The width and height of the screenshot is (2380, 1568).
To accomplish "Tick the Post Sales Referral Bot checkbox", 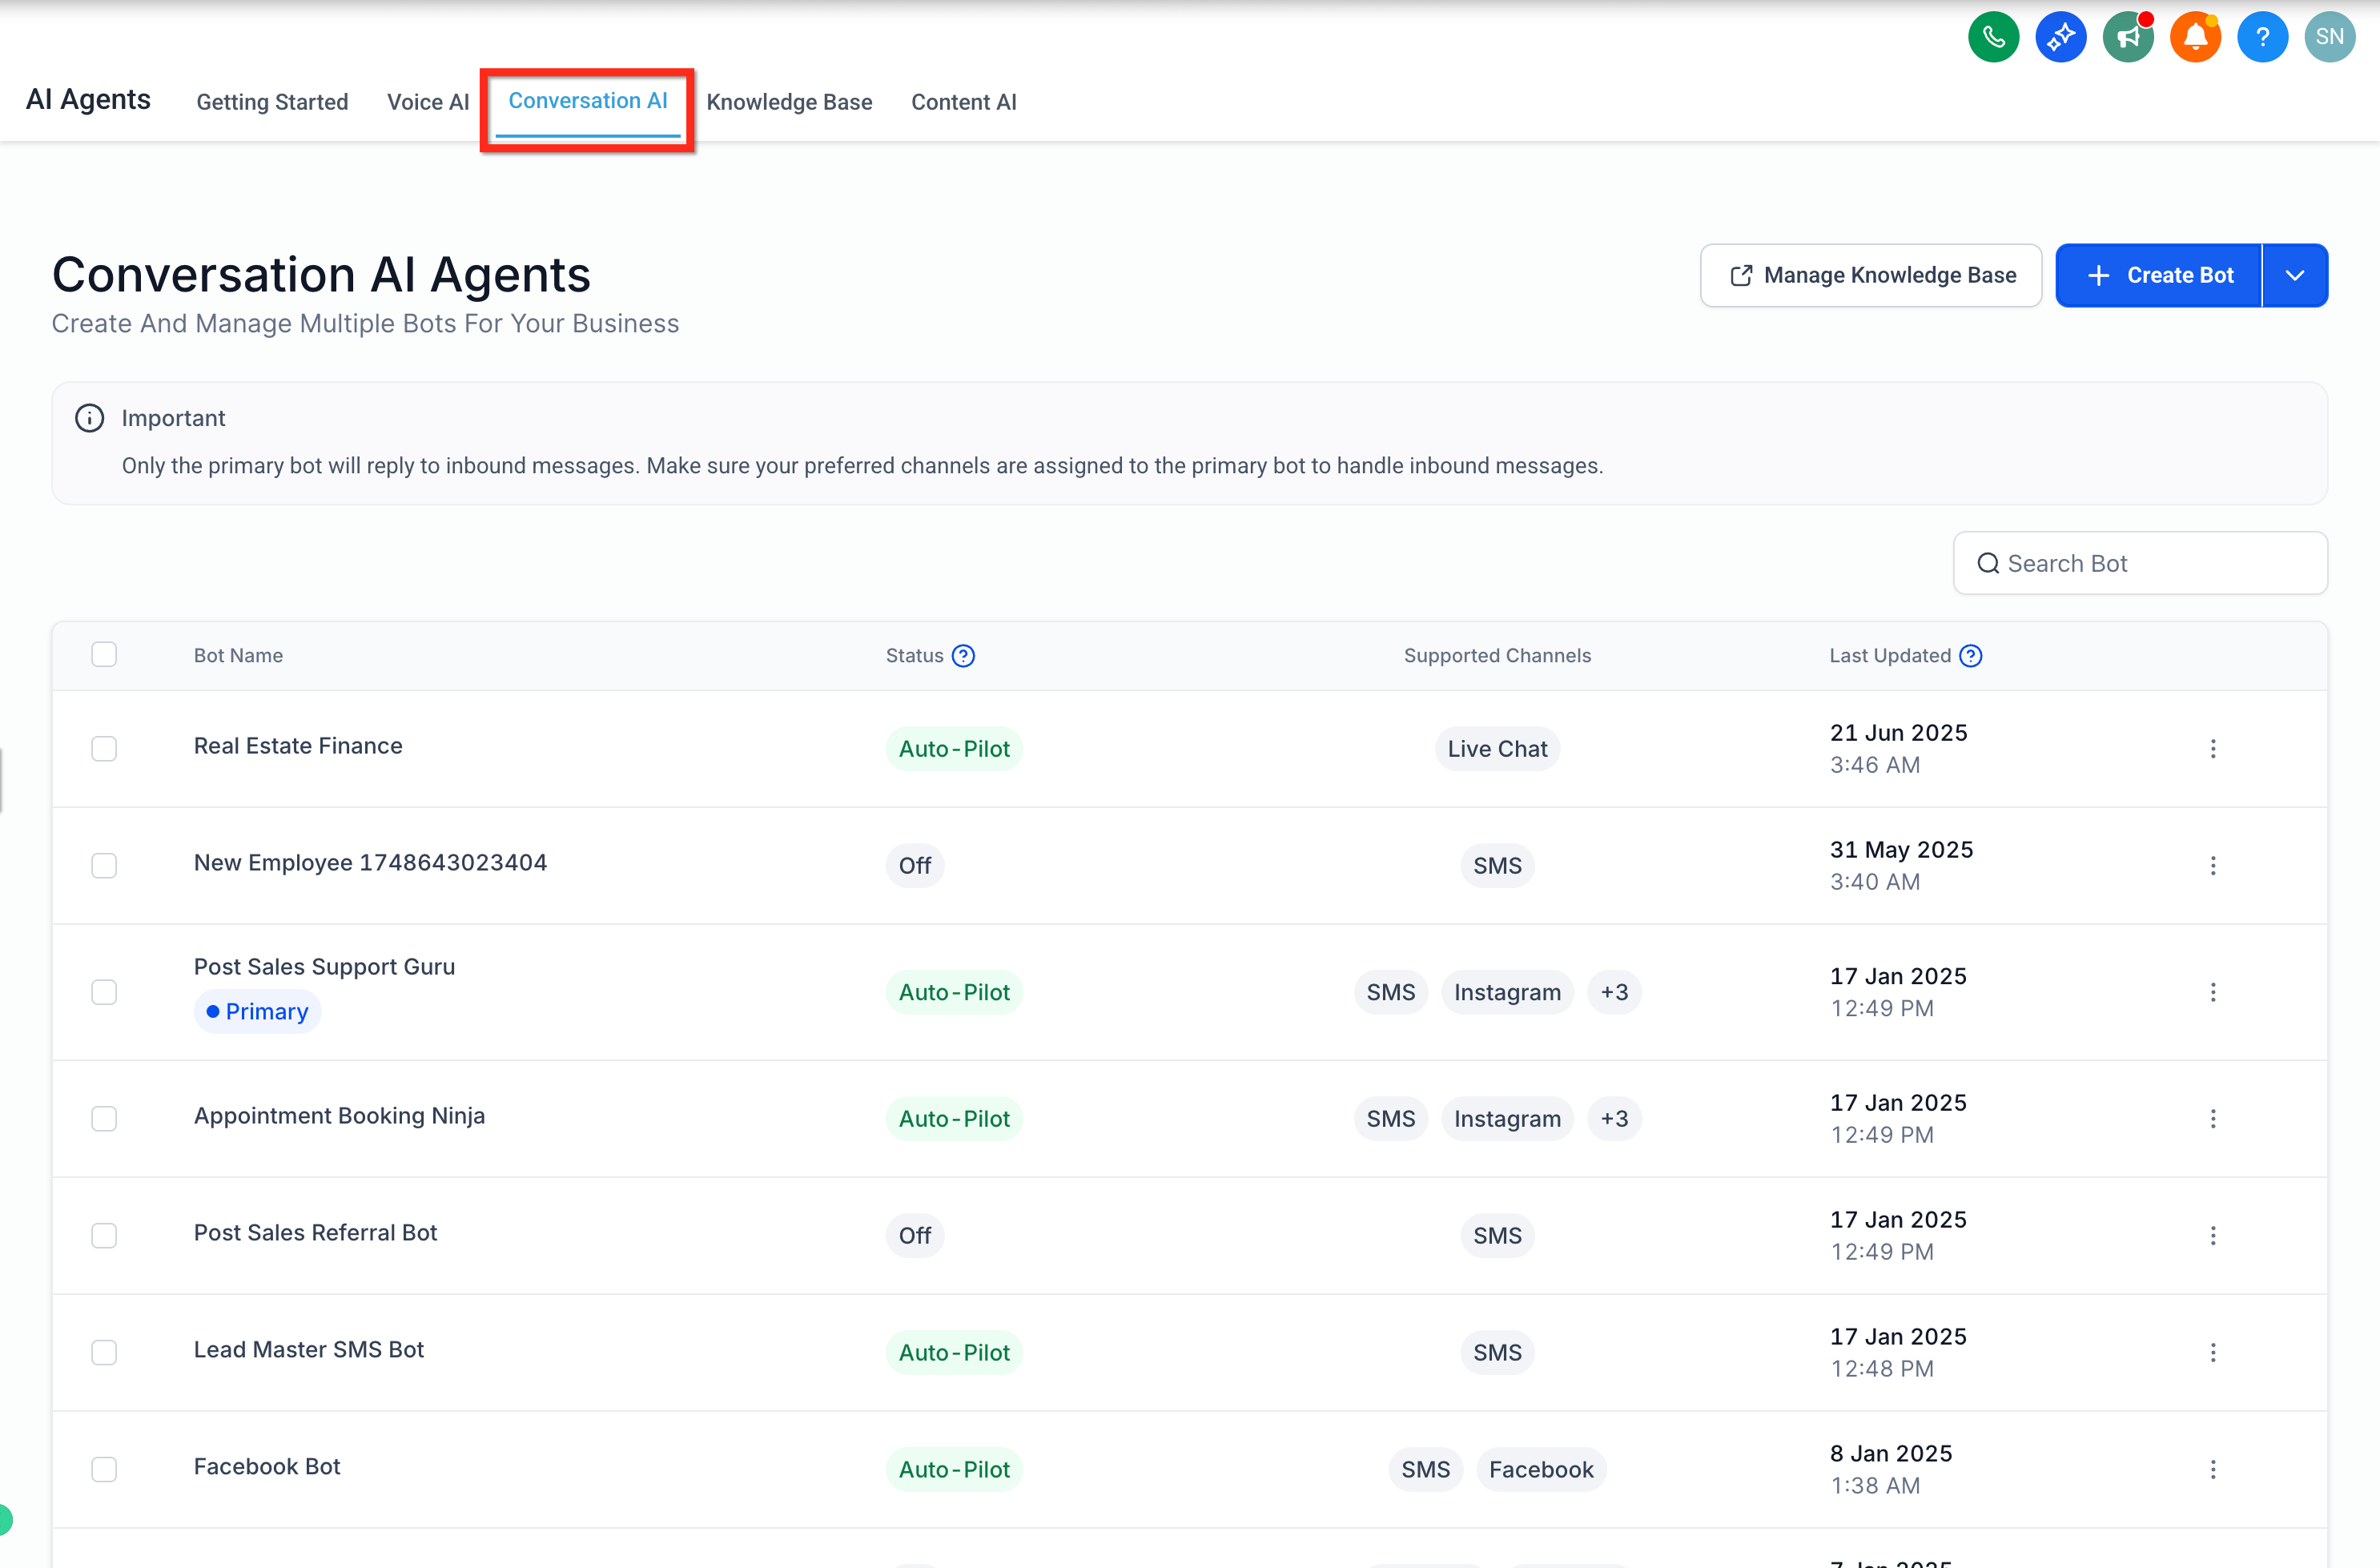I will click(104, 1236).
